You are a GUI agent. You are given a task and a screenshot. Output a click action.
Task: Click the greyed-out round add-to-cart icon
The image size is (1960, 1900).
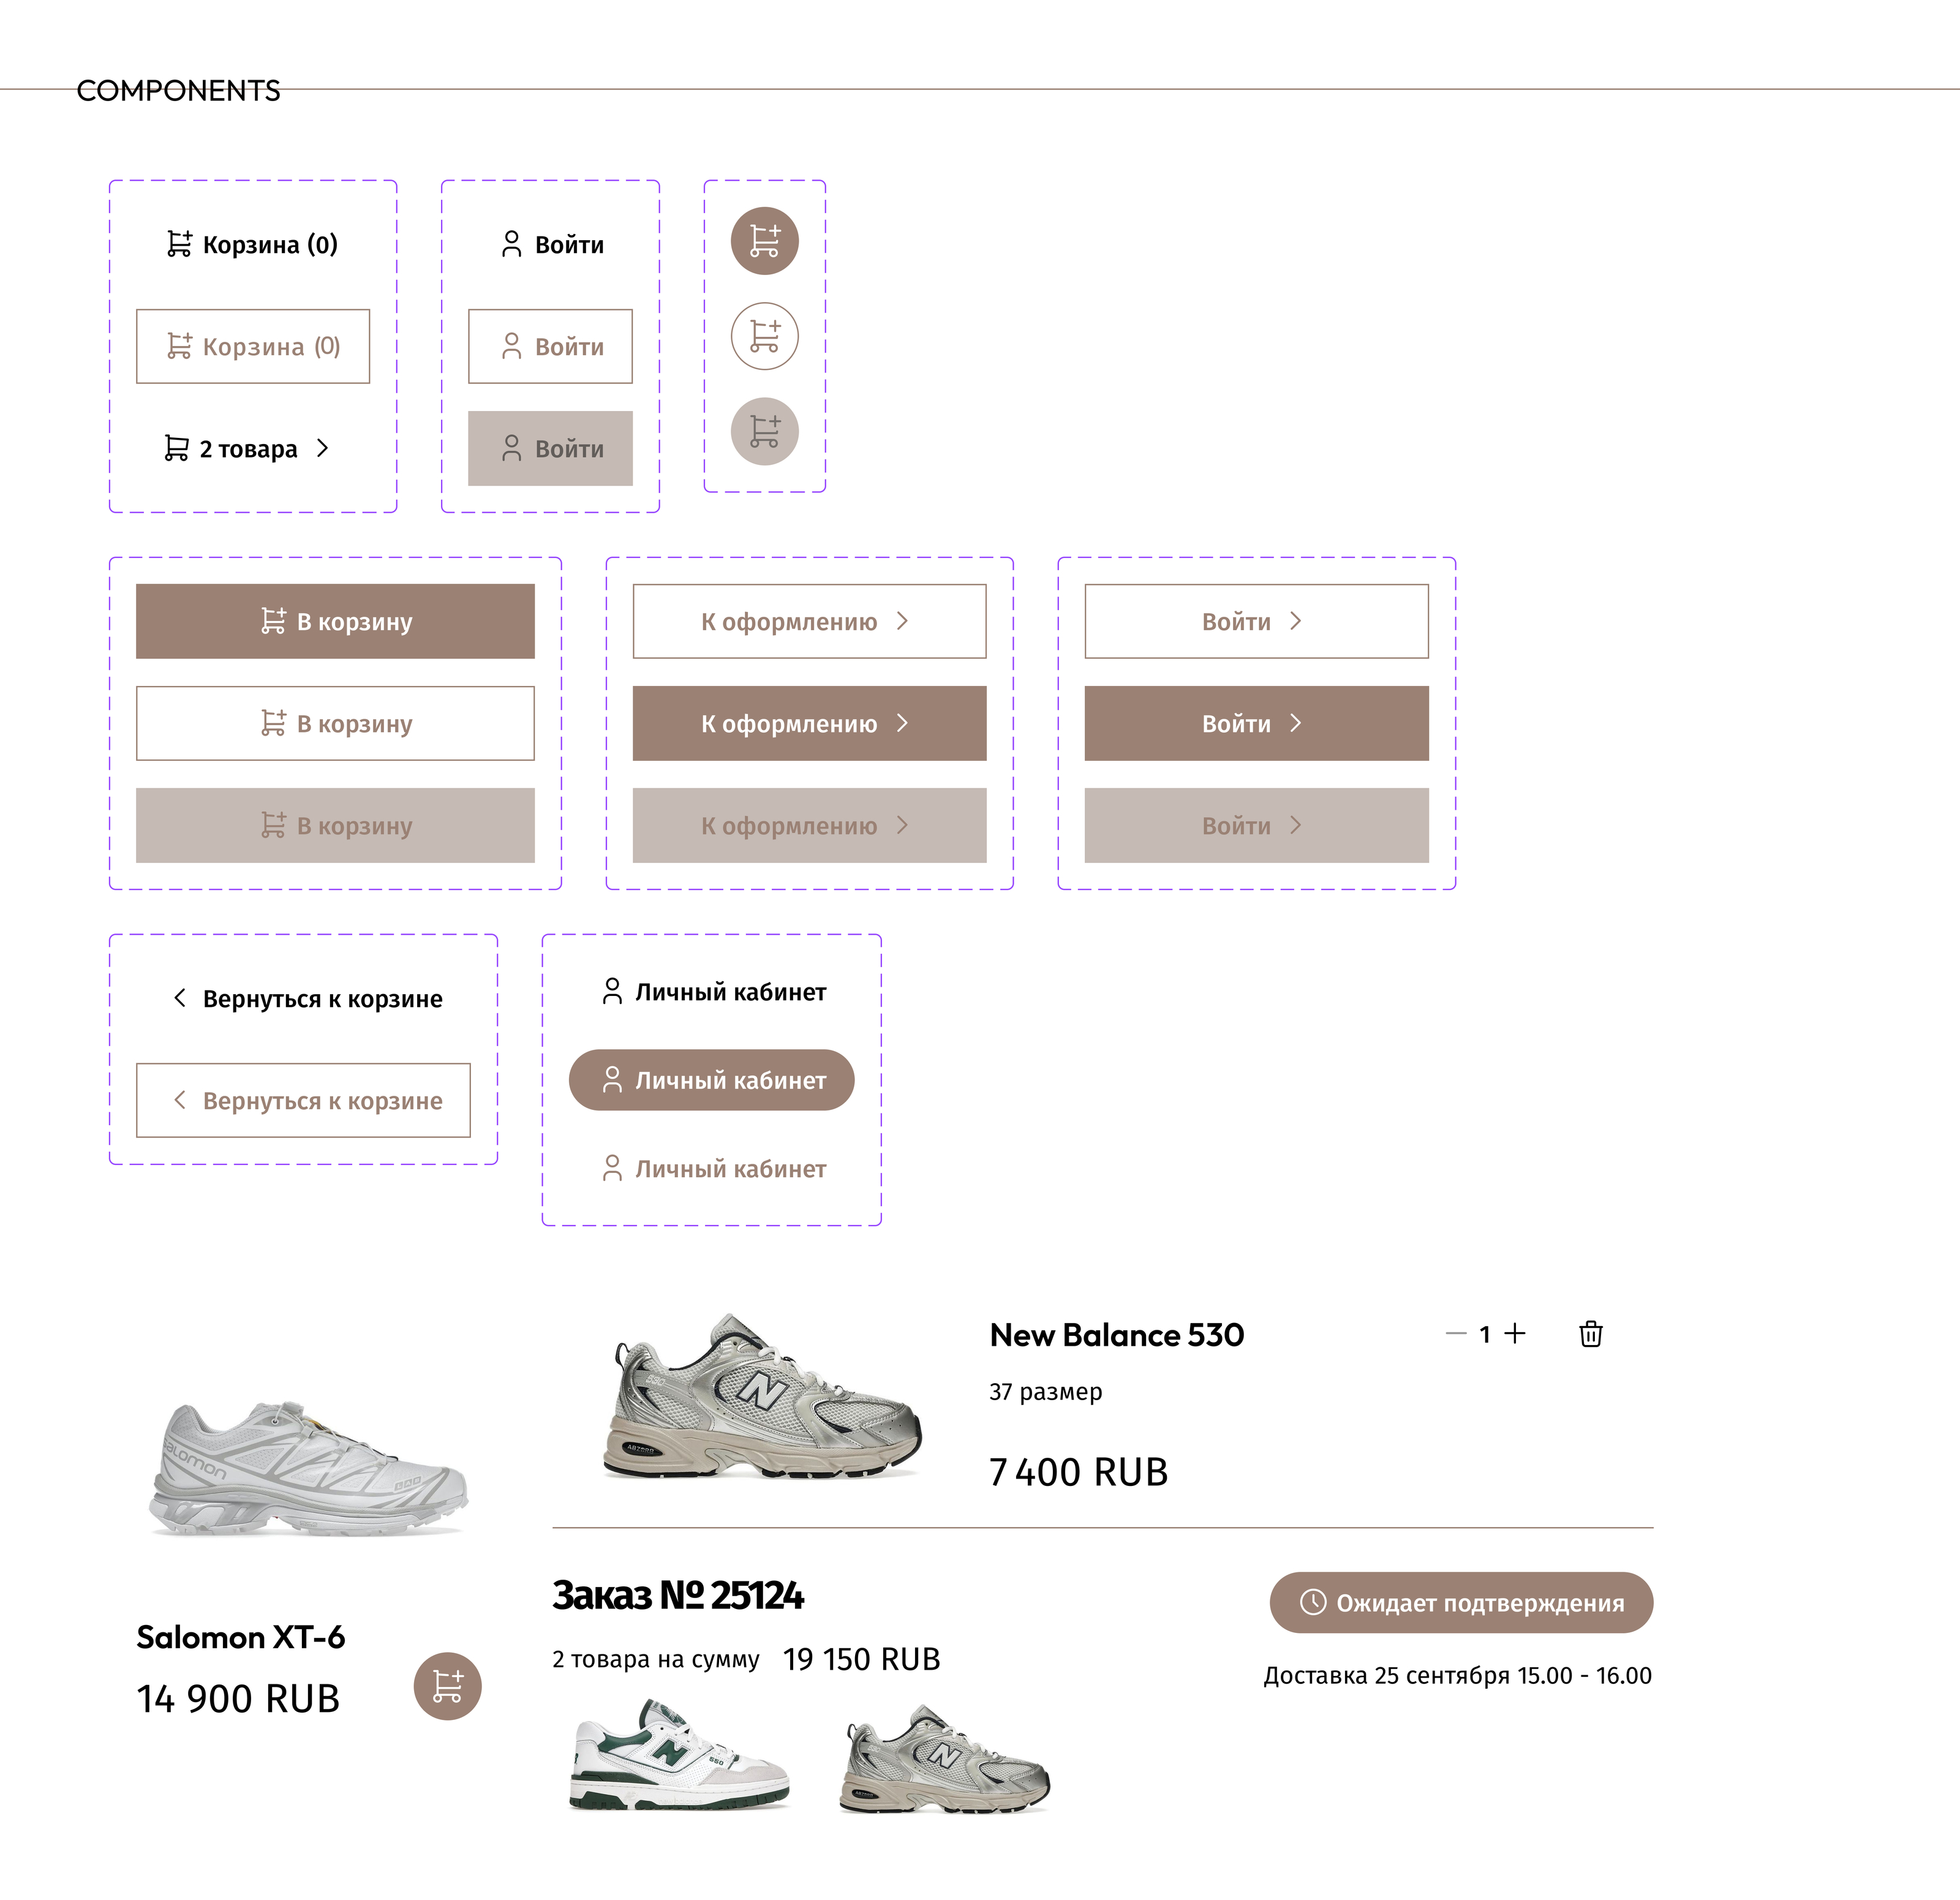click(x=764, y=431)
